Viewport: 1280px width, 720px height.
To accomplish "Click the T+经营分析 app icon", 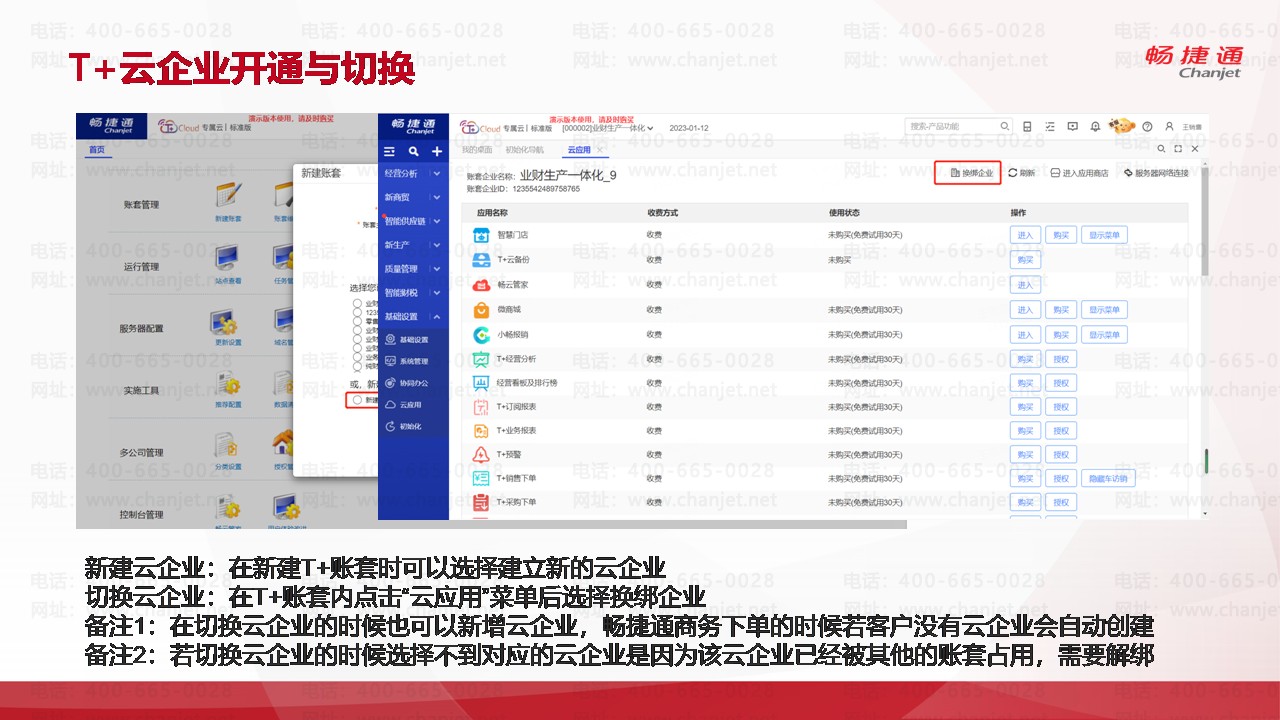I will pos(480,358).
